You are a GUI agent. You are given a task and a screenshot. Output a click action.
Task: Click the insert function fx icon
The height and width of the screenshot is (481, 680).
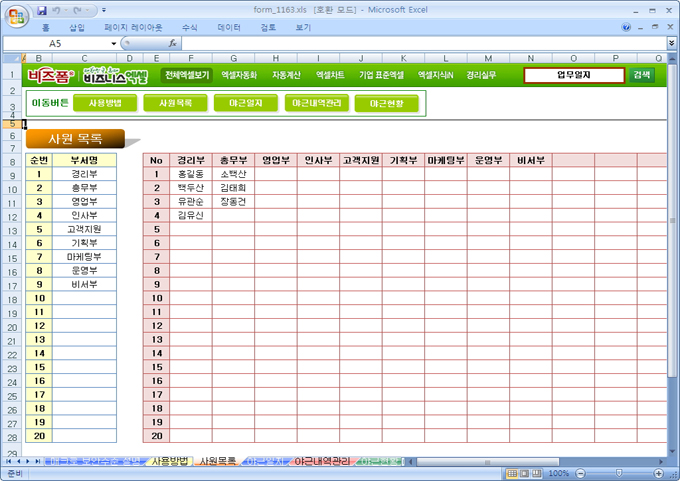(173, 44)
